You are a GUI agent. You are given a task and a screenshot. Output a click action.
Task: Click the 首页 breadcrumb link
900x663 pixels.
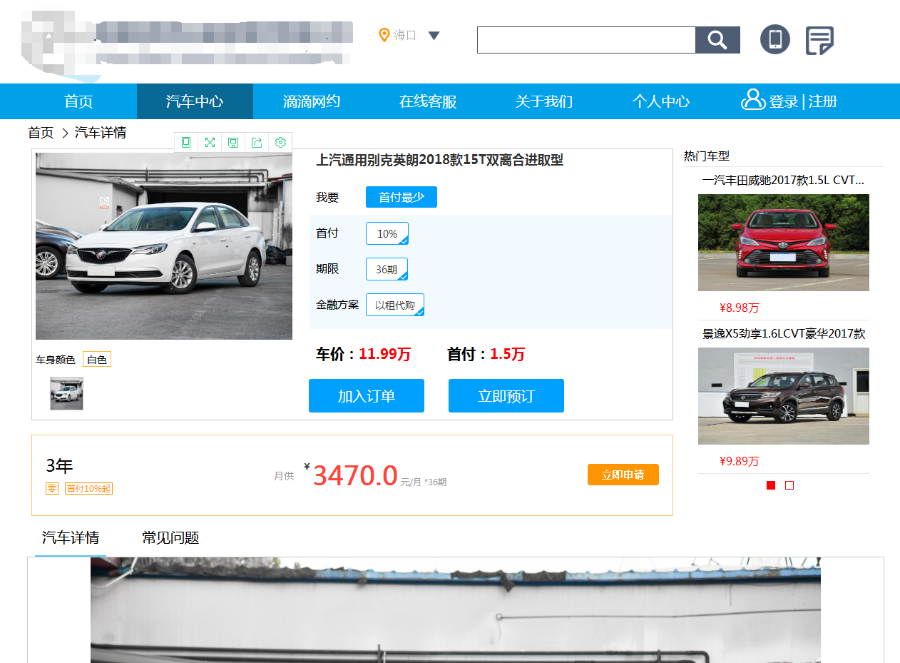[41, 133]
